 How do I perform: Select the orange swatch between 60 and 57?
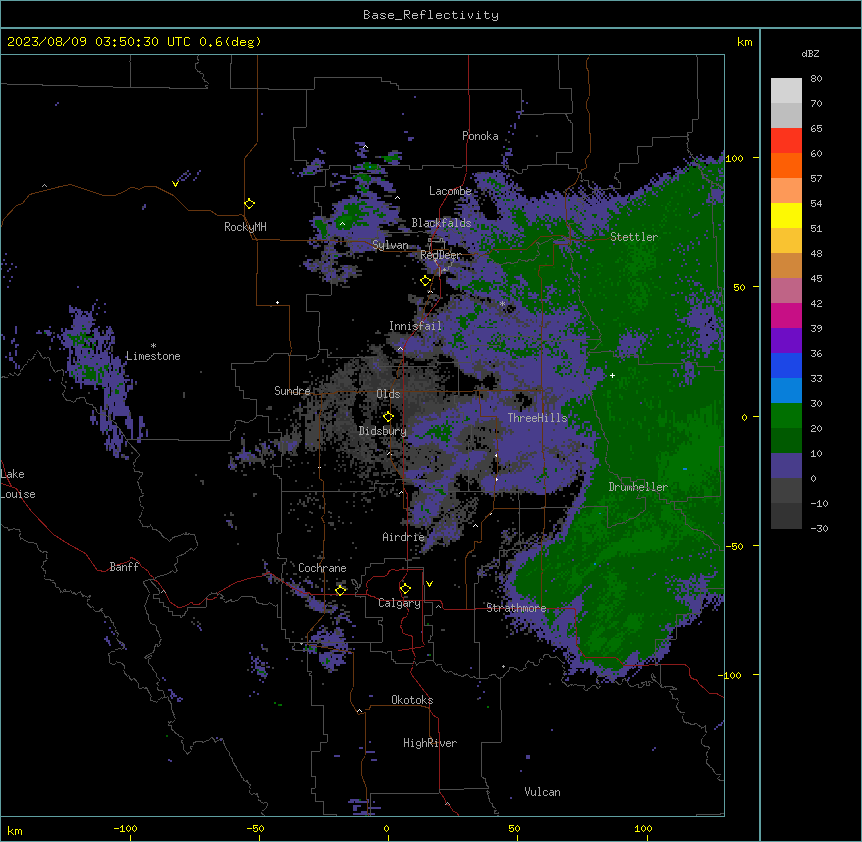(x=786, y=165)
